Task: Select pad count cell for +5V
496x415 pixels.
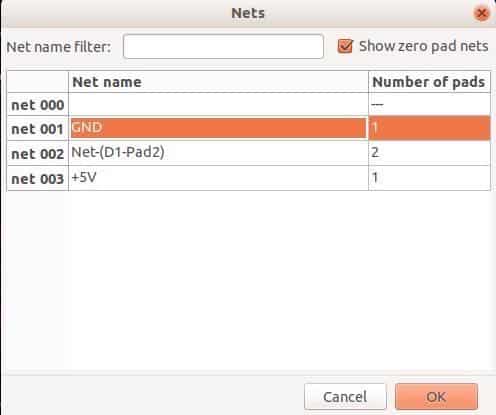Action: pyautogui.click(x=429, y=178)
